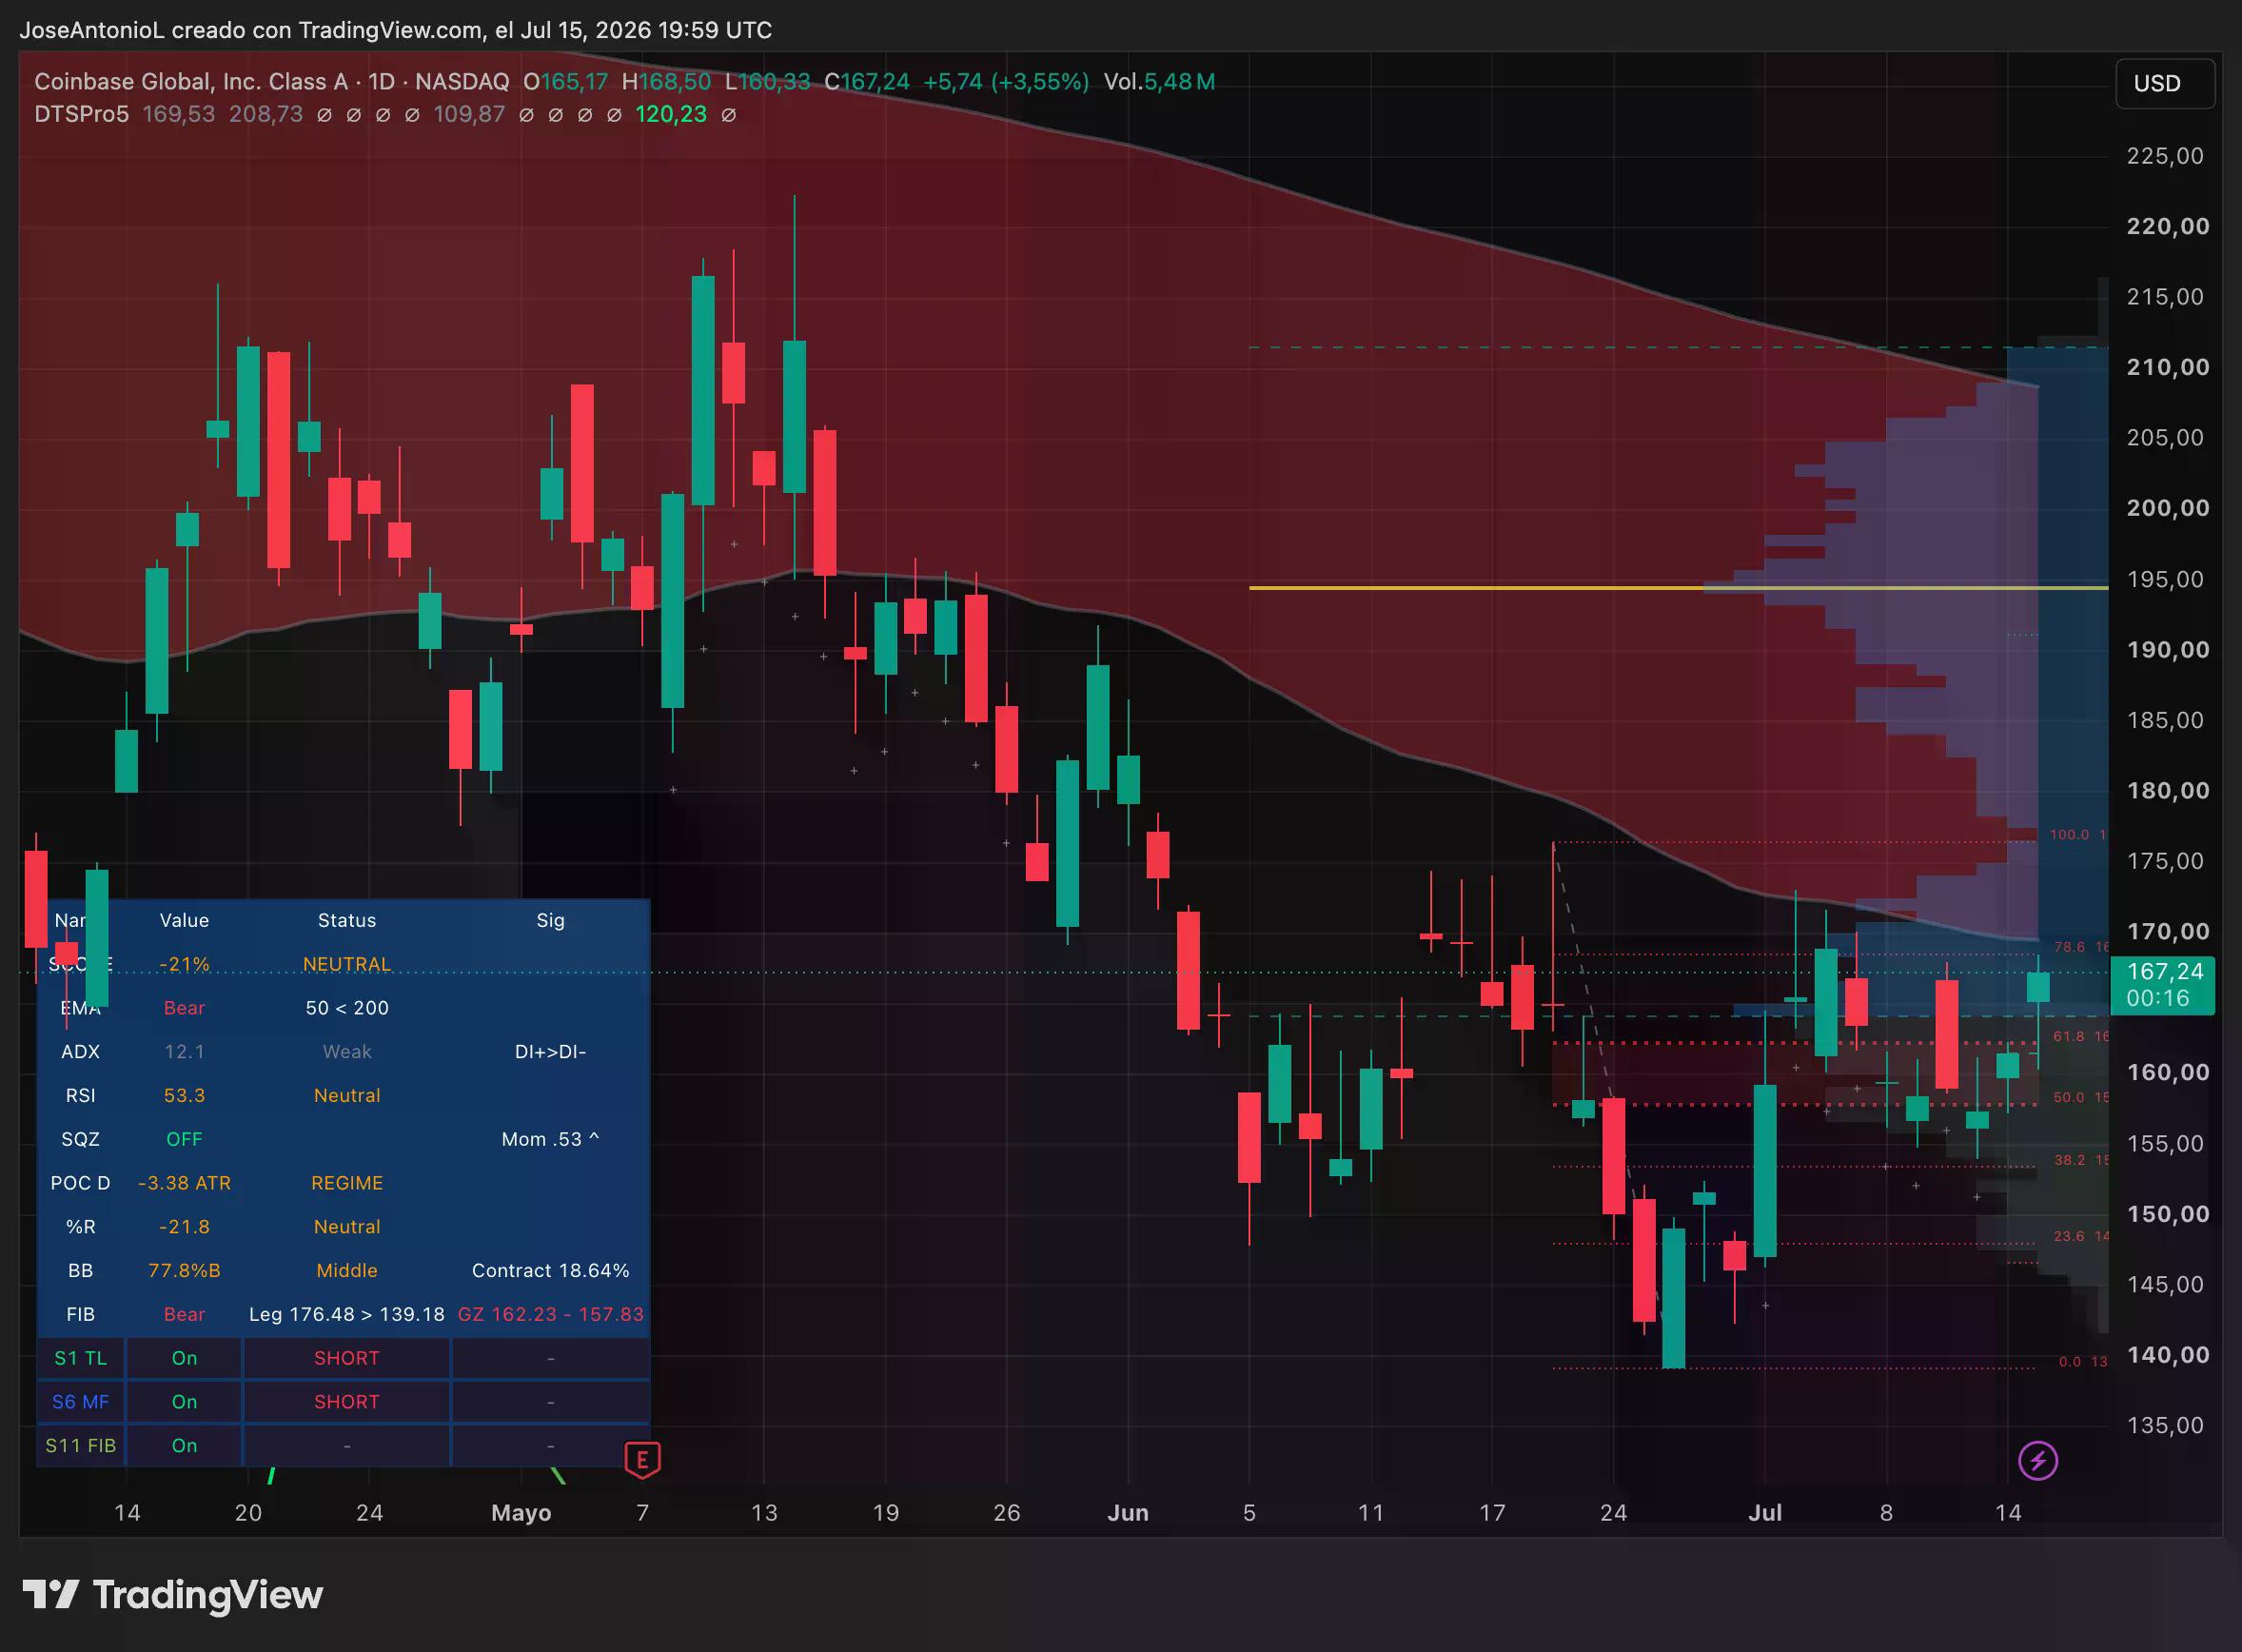This screenshot has width=2242, height=1652.
Task: Click the purple lightning bolt icon
Action: (2038, 1460)
